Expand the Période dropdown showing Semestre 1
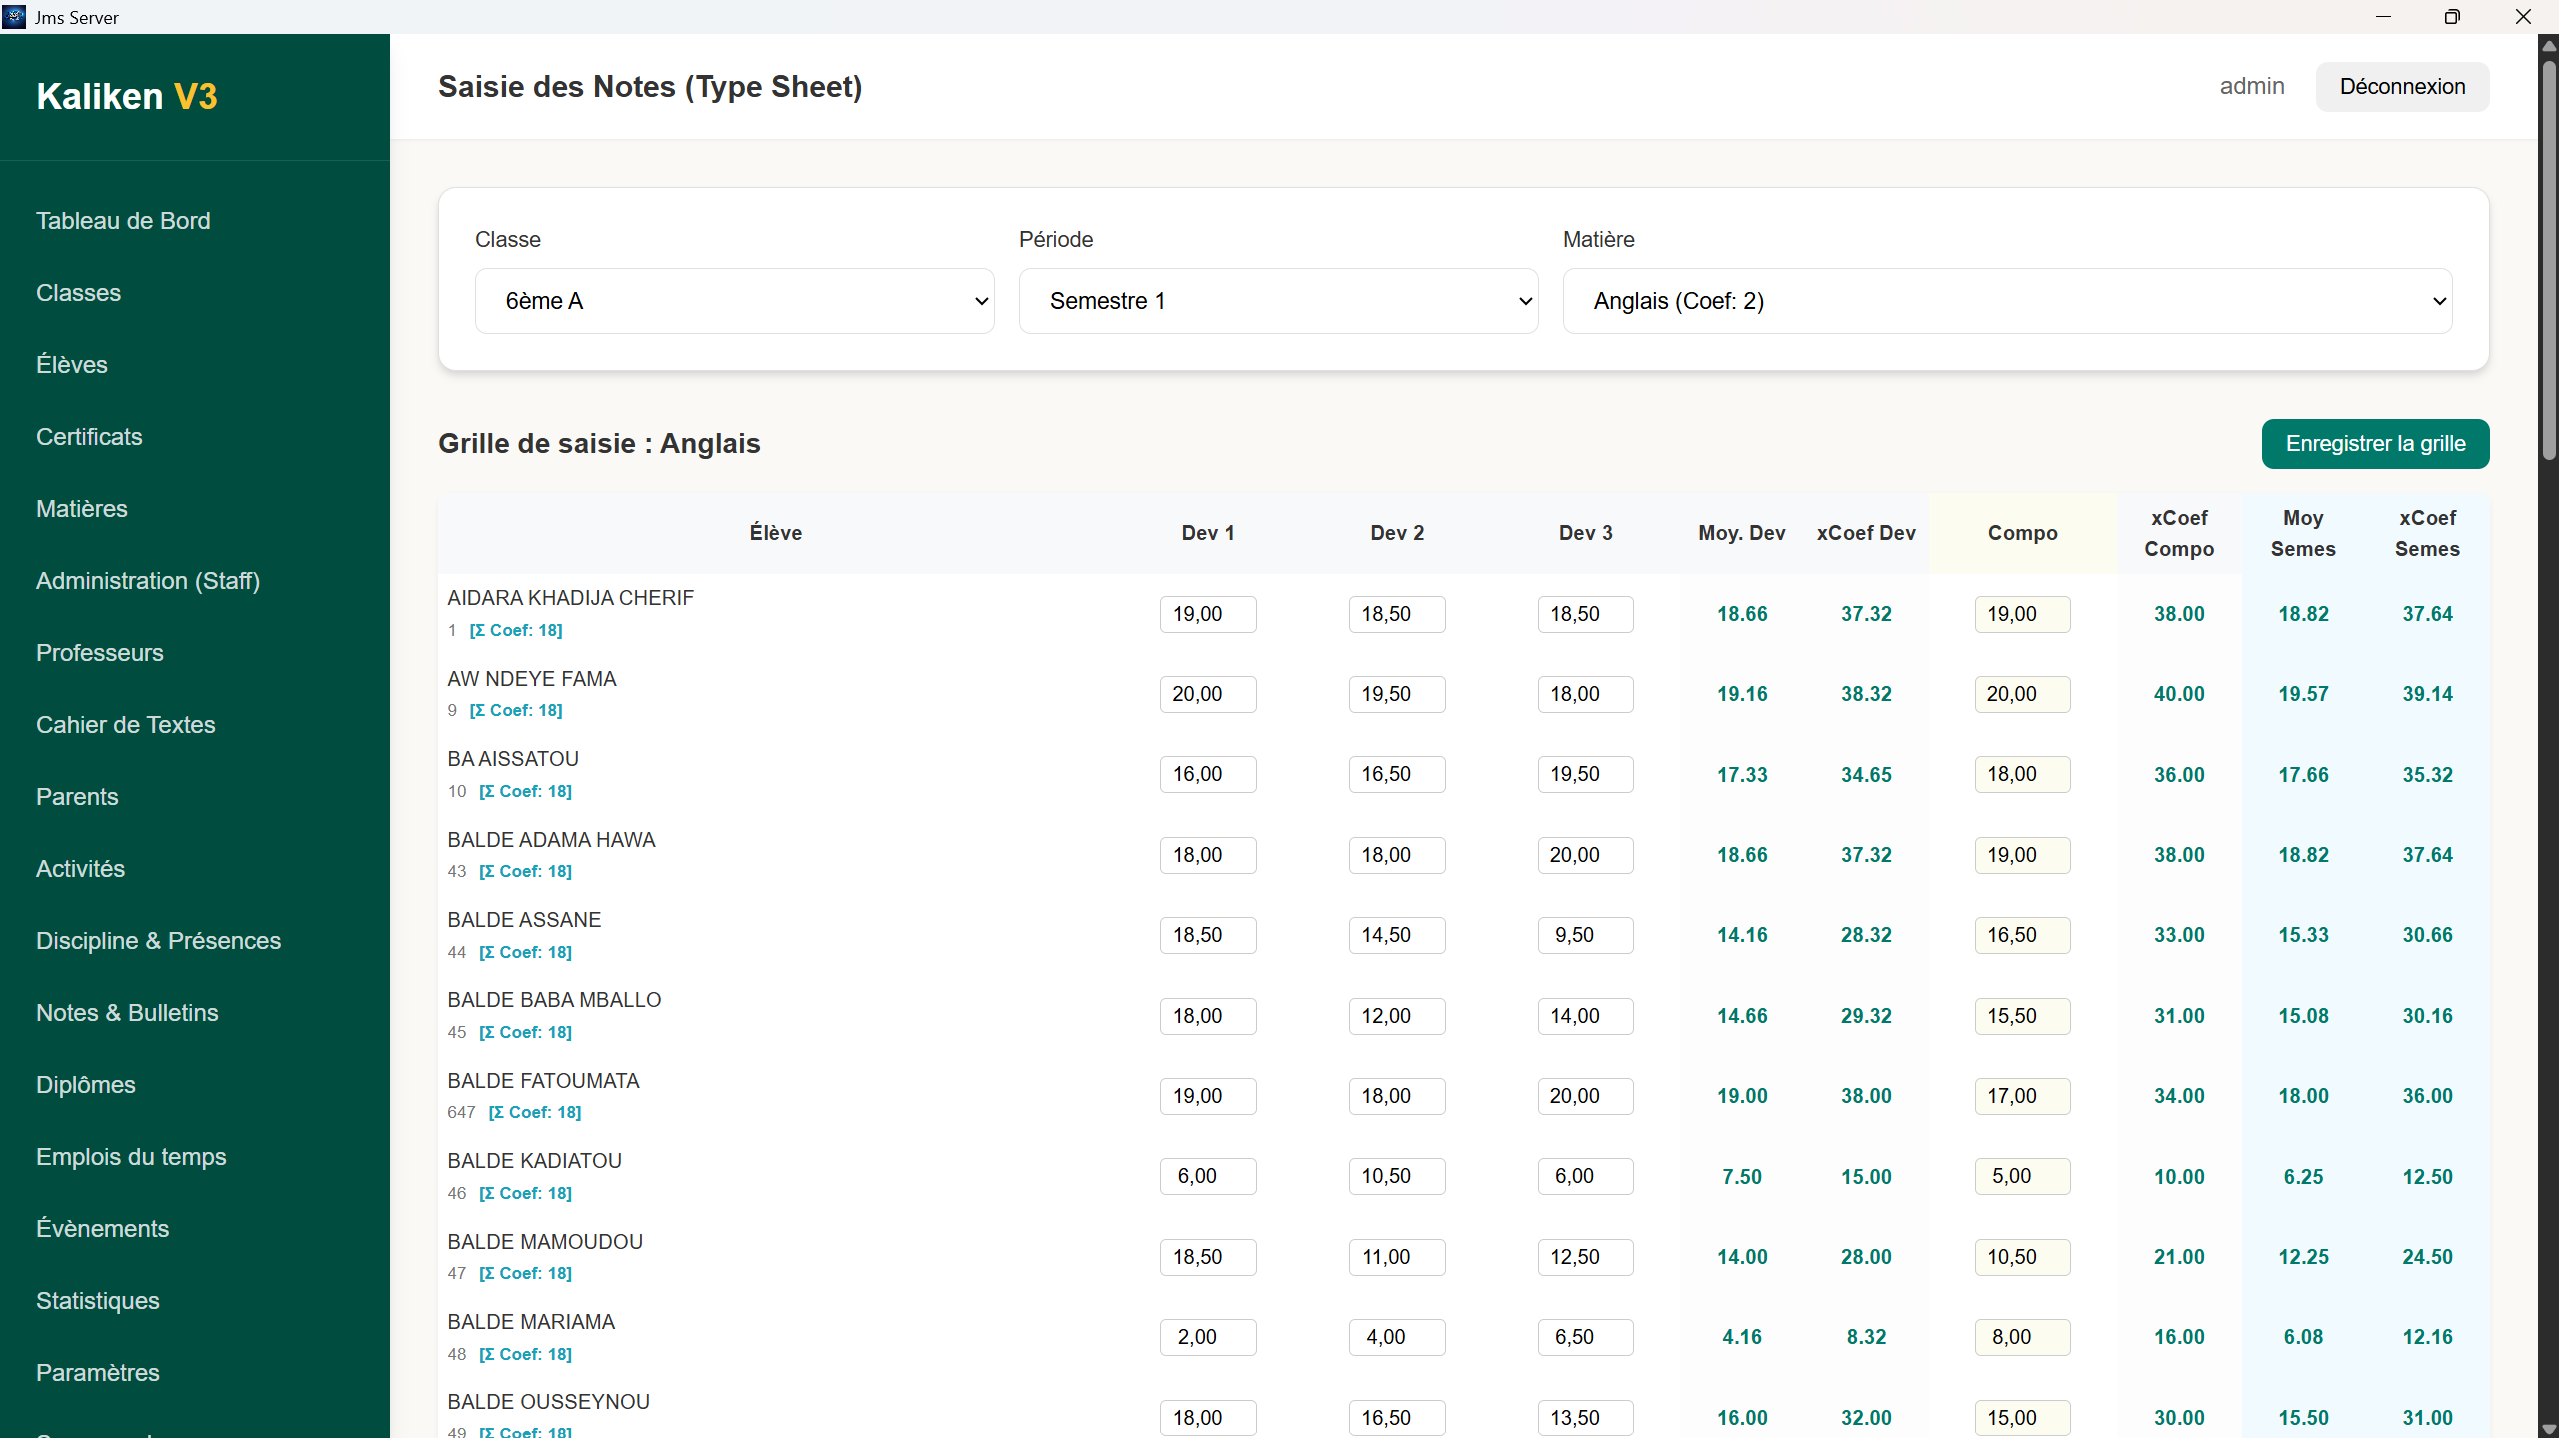 click(1278, 301)
